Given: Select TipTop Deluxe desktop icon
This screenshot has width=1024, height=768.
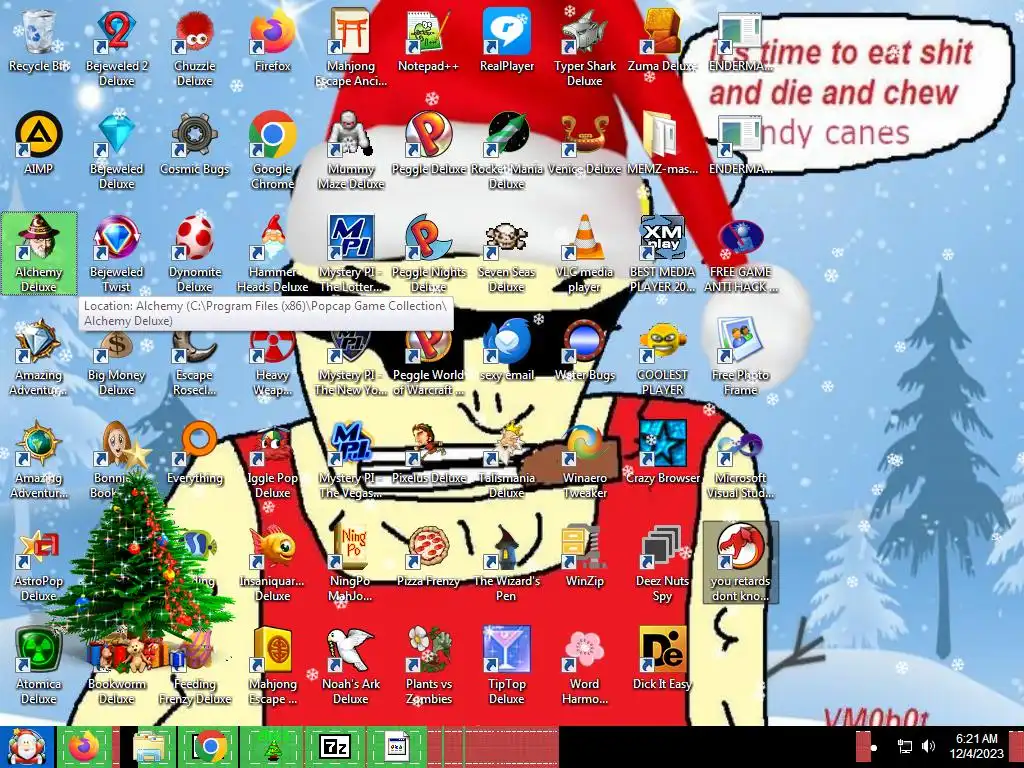Looking at the screenshot, I should [x=507, y=666].
